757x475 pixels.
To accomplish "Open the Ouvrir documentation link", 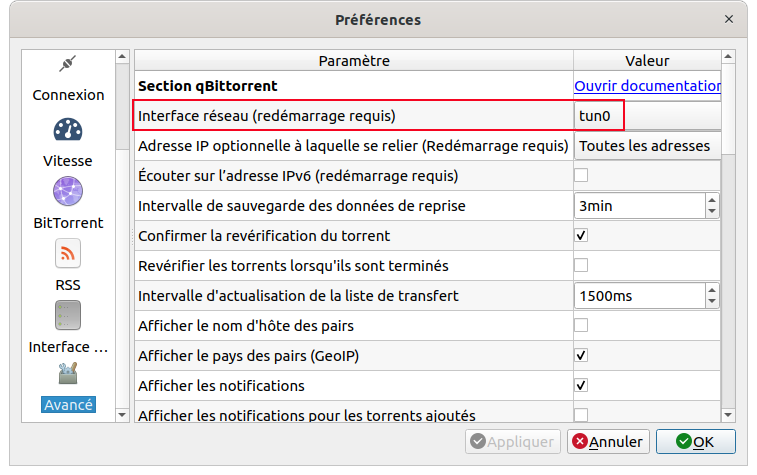I will 647,86.
